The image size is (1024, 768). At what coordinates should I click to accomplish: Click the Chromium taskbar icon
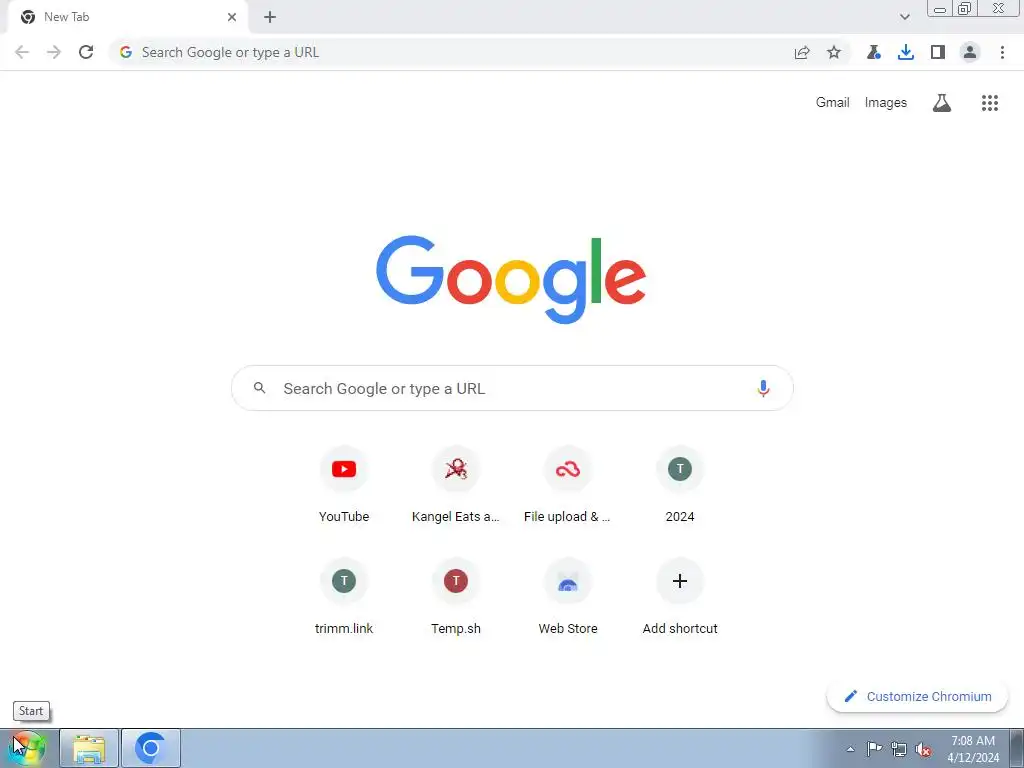pyautogui.click(x=151, y=748)
